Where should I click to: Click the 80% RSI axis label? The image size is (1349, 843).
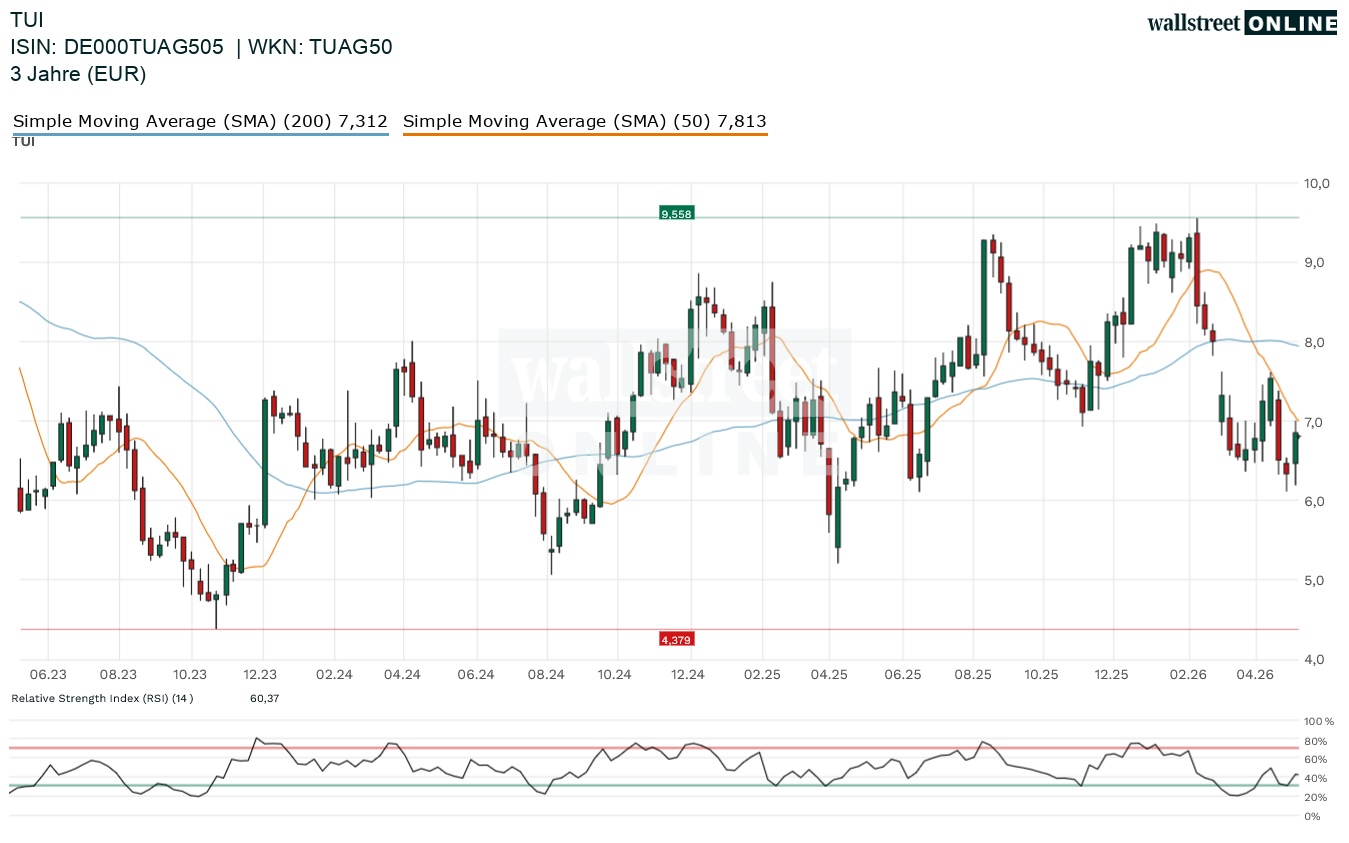[1315, 741]
